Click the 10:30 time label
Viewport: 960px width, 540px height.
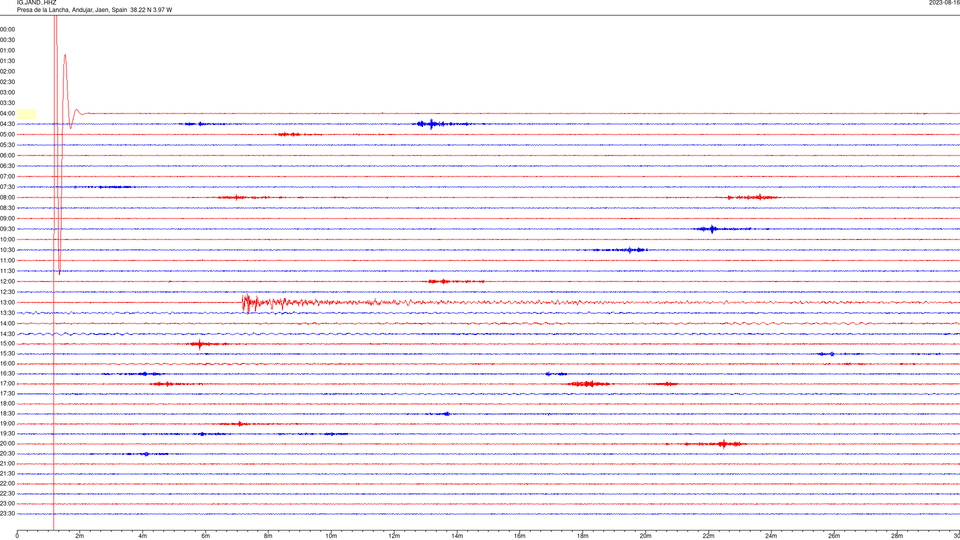(7, 250)
